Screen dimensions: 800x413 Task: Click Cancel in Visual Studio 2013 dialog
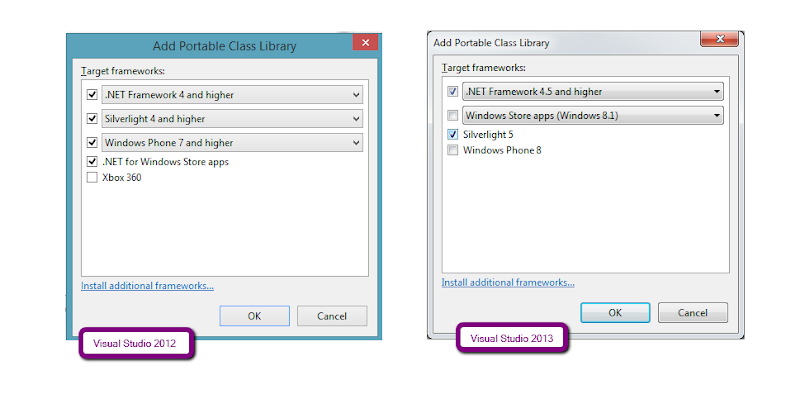693,313
